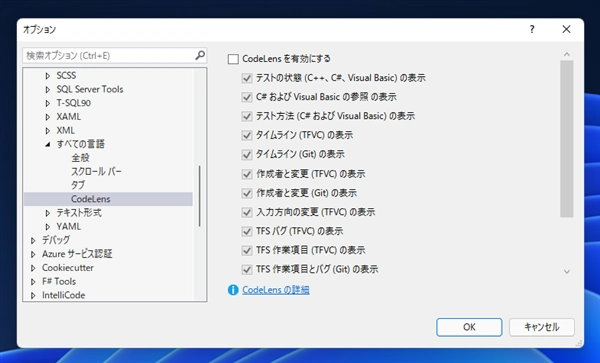Toggle TFS 作業項目とバグ (Git) の表示 checkbox
The height and width of the screenshot is (363, 600).
pos(247,270)
